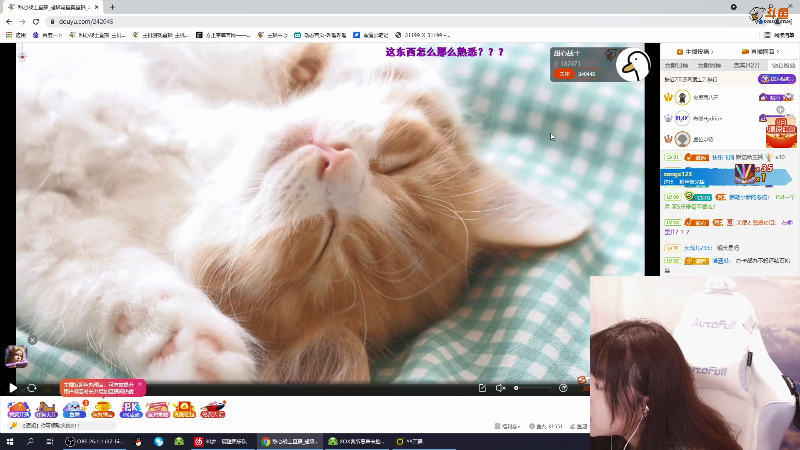Open the backpack dropdown under the player
Screen dimensions: 800x450
pyautogui.click(x=508, y=426)
